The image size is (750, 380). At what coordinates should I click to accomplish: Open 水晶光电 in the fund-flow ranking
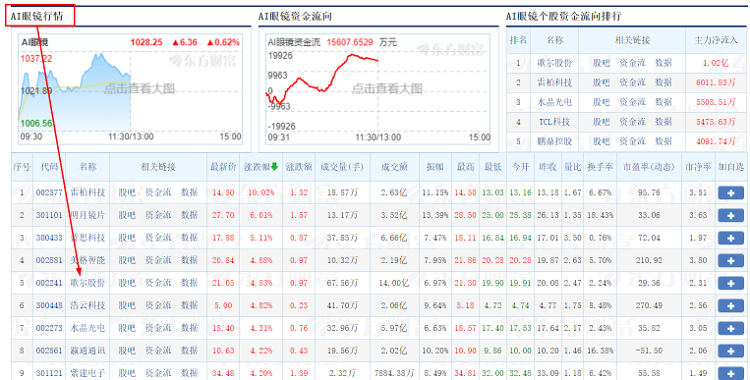(555, 102)
